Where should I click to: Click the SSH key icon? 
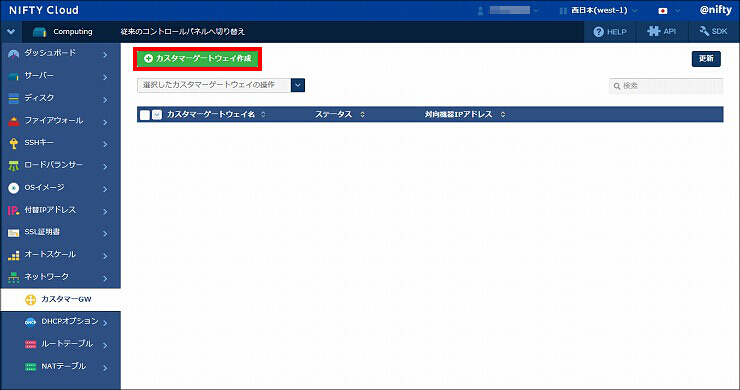[x=14, y=143]
